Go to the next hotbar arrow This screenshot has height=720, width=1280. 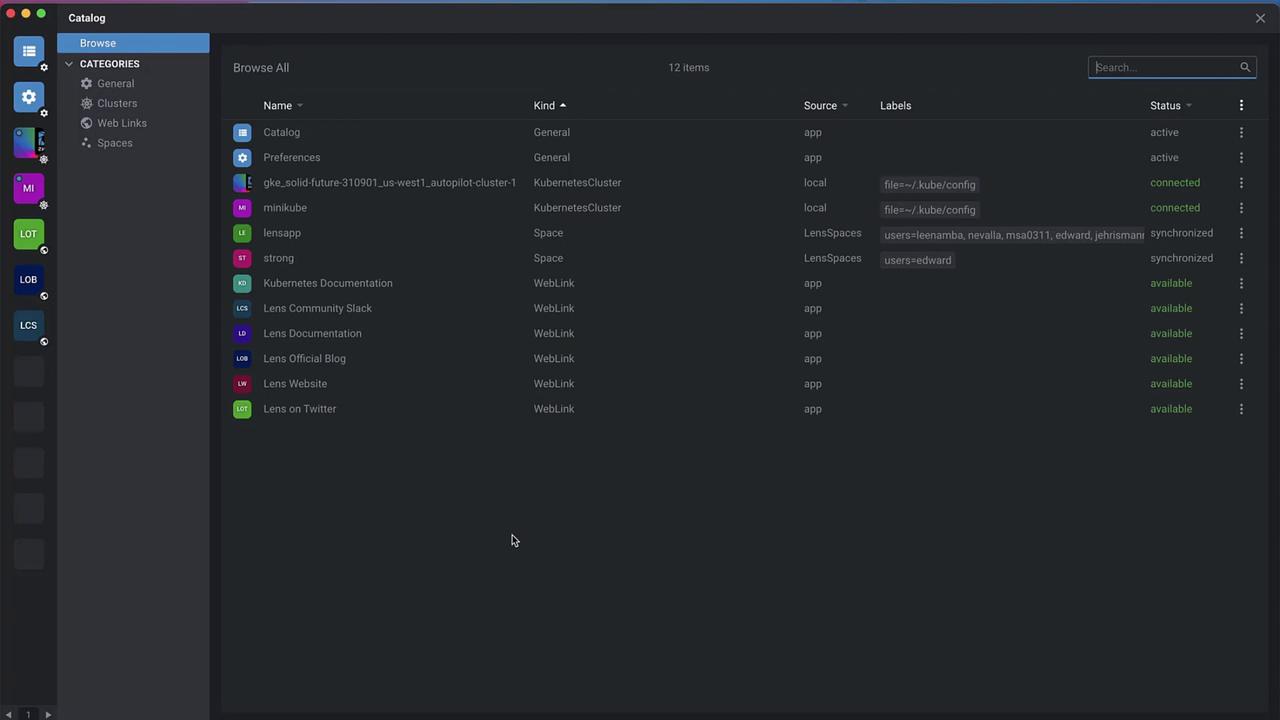pyautogui.click(x=48, y=714)
